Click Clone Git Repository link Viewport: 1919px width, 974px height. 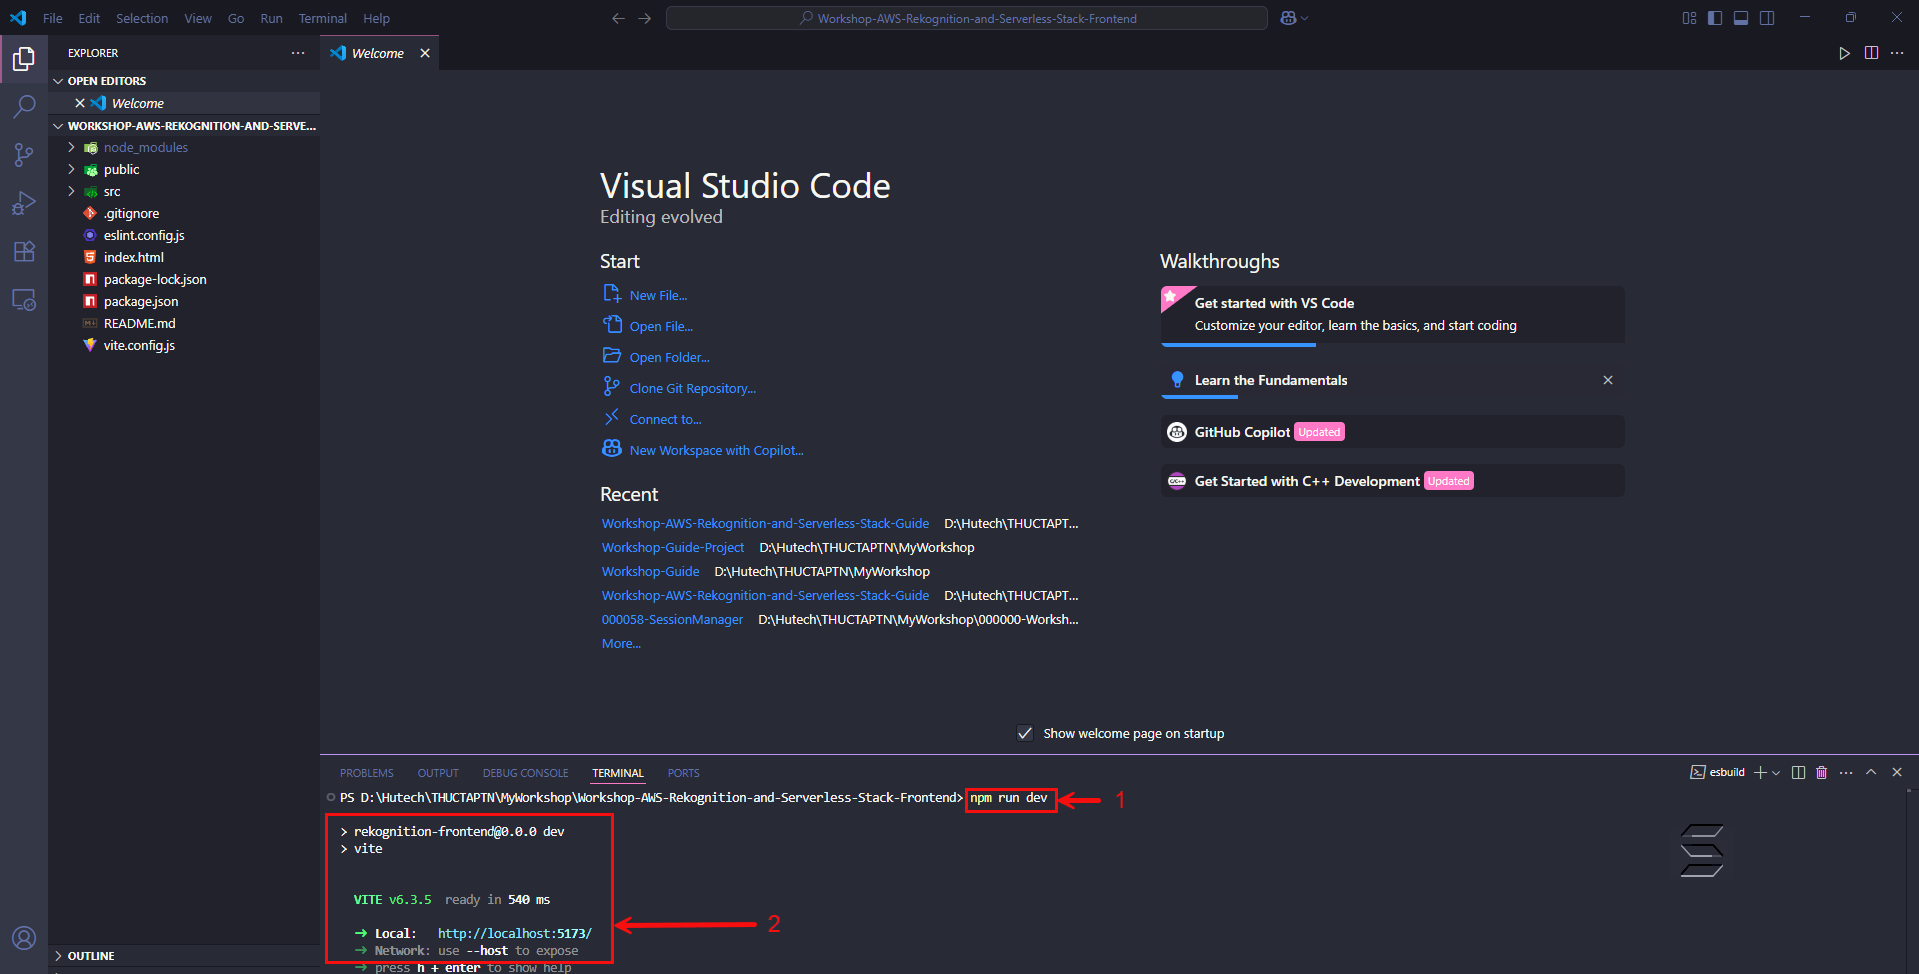point(692,388)
